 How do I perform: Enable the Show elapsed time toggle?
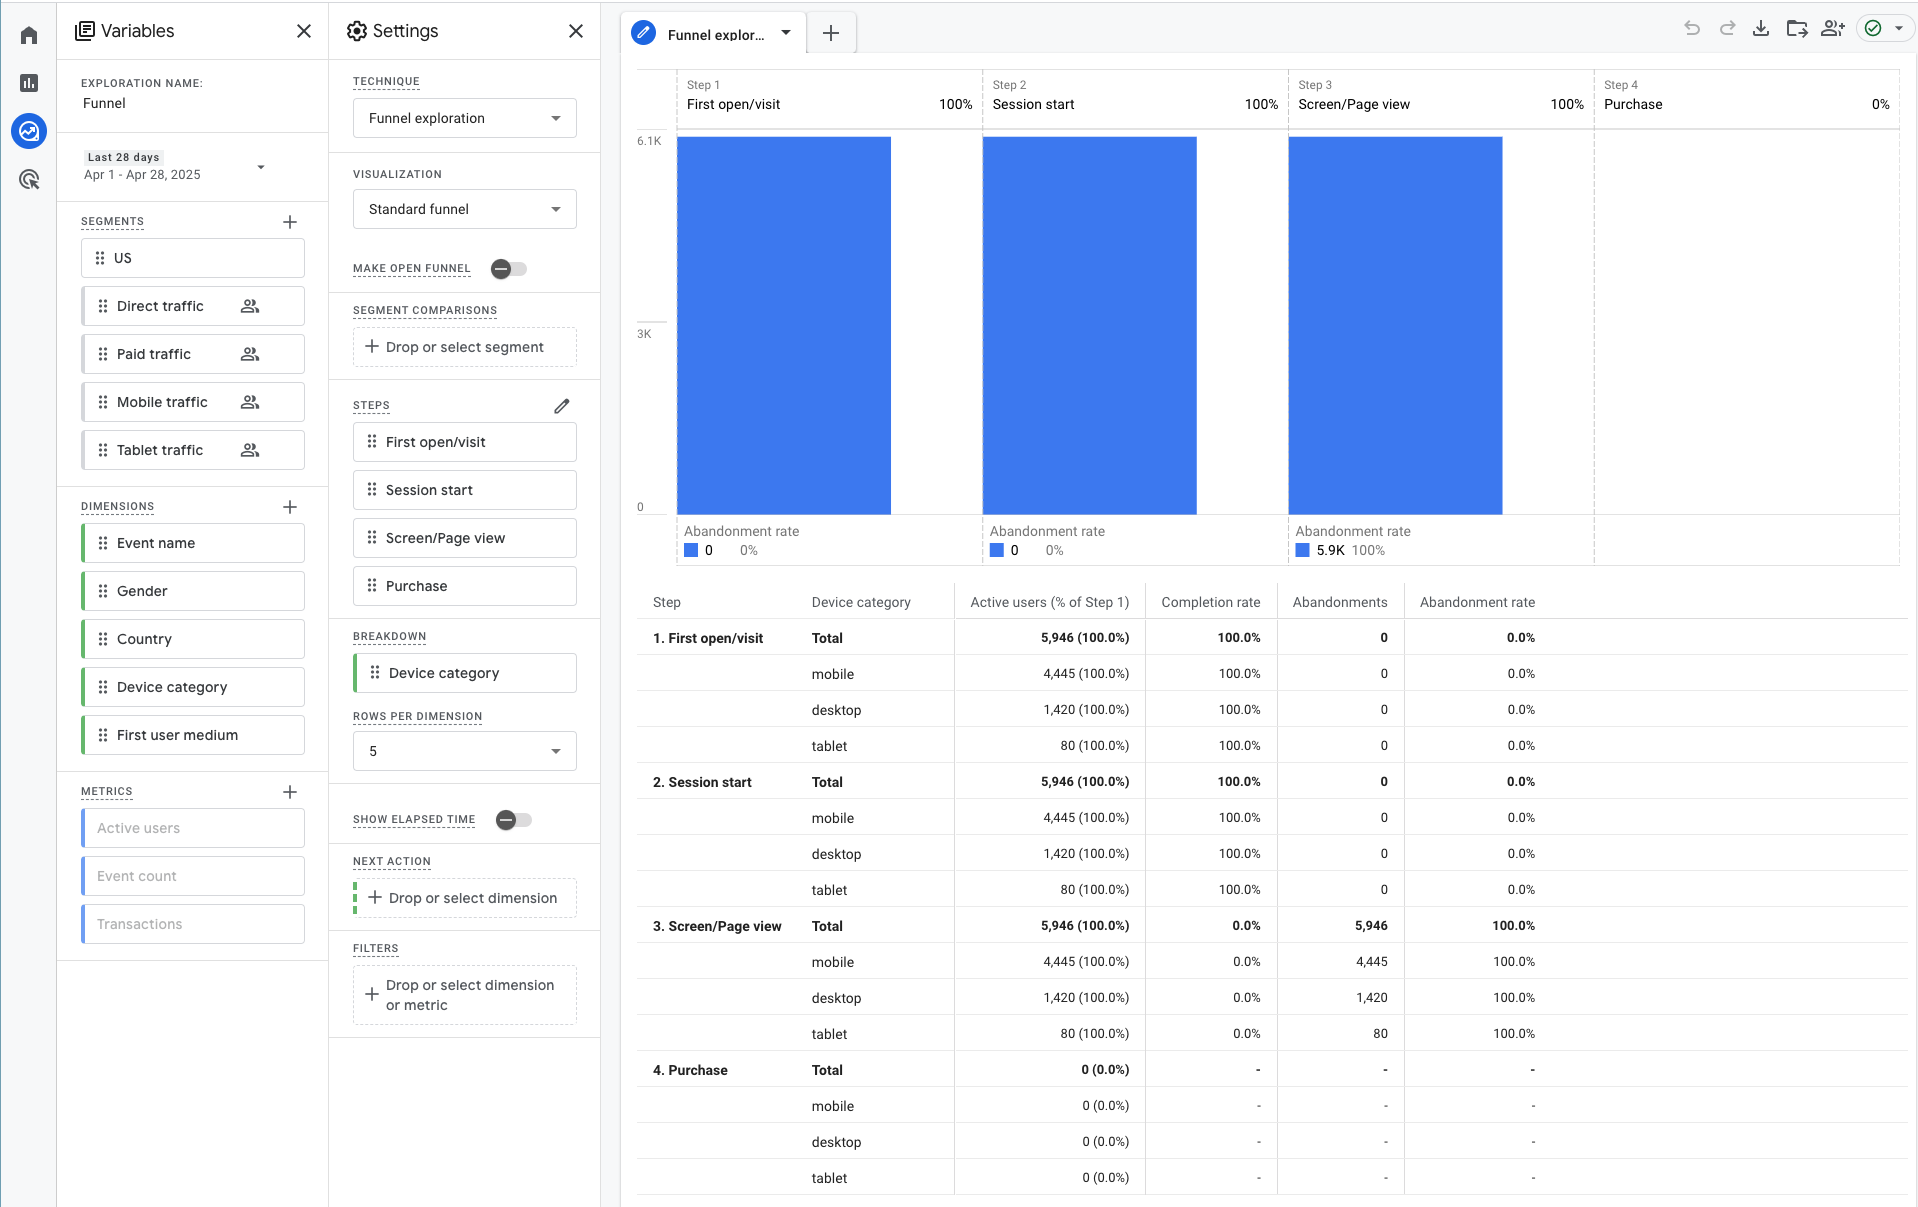point(513,819)
